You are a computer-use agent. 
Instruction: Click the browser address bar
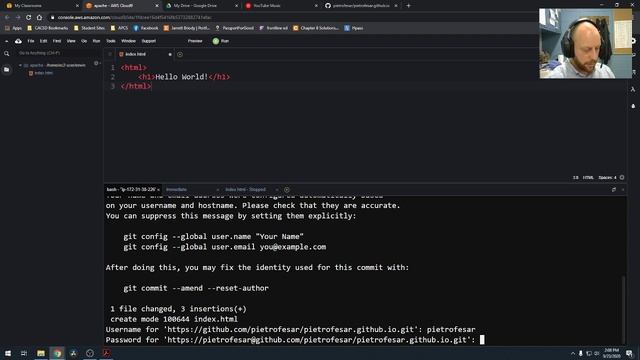[x=286, y=17]
